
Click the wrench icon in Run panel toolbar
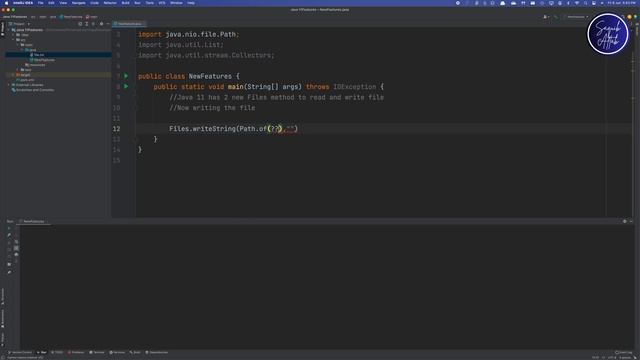coord(9,236)
